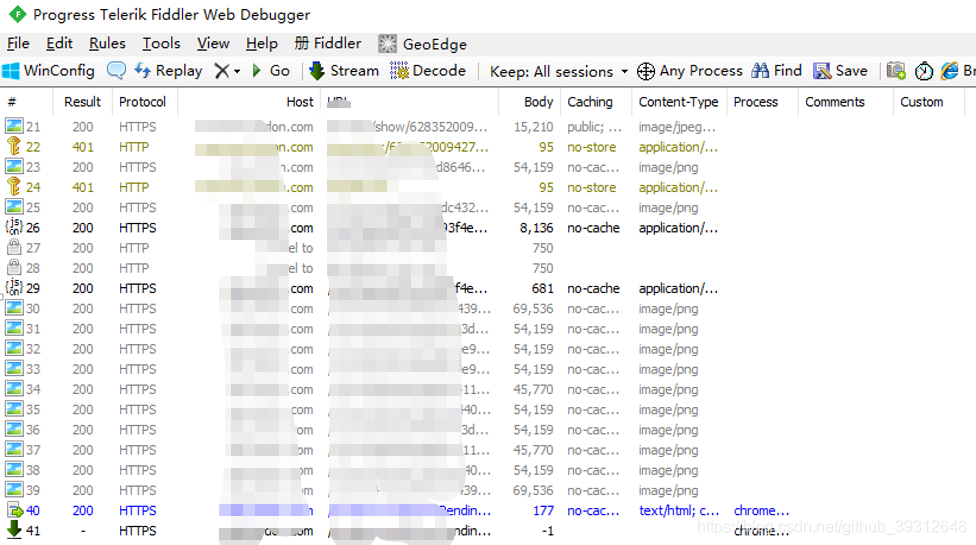The width and height of the screenshot is (976, 545).
Task: Click the image icon of session 30
Action: click(x=14, y=308)
